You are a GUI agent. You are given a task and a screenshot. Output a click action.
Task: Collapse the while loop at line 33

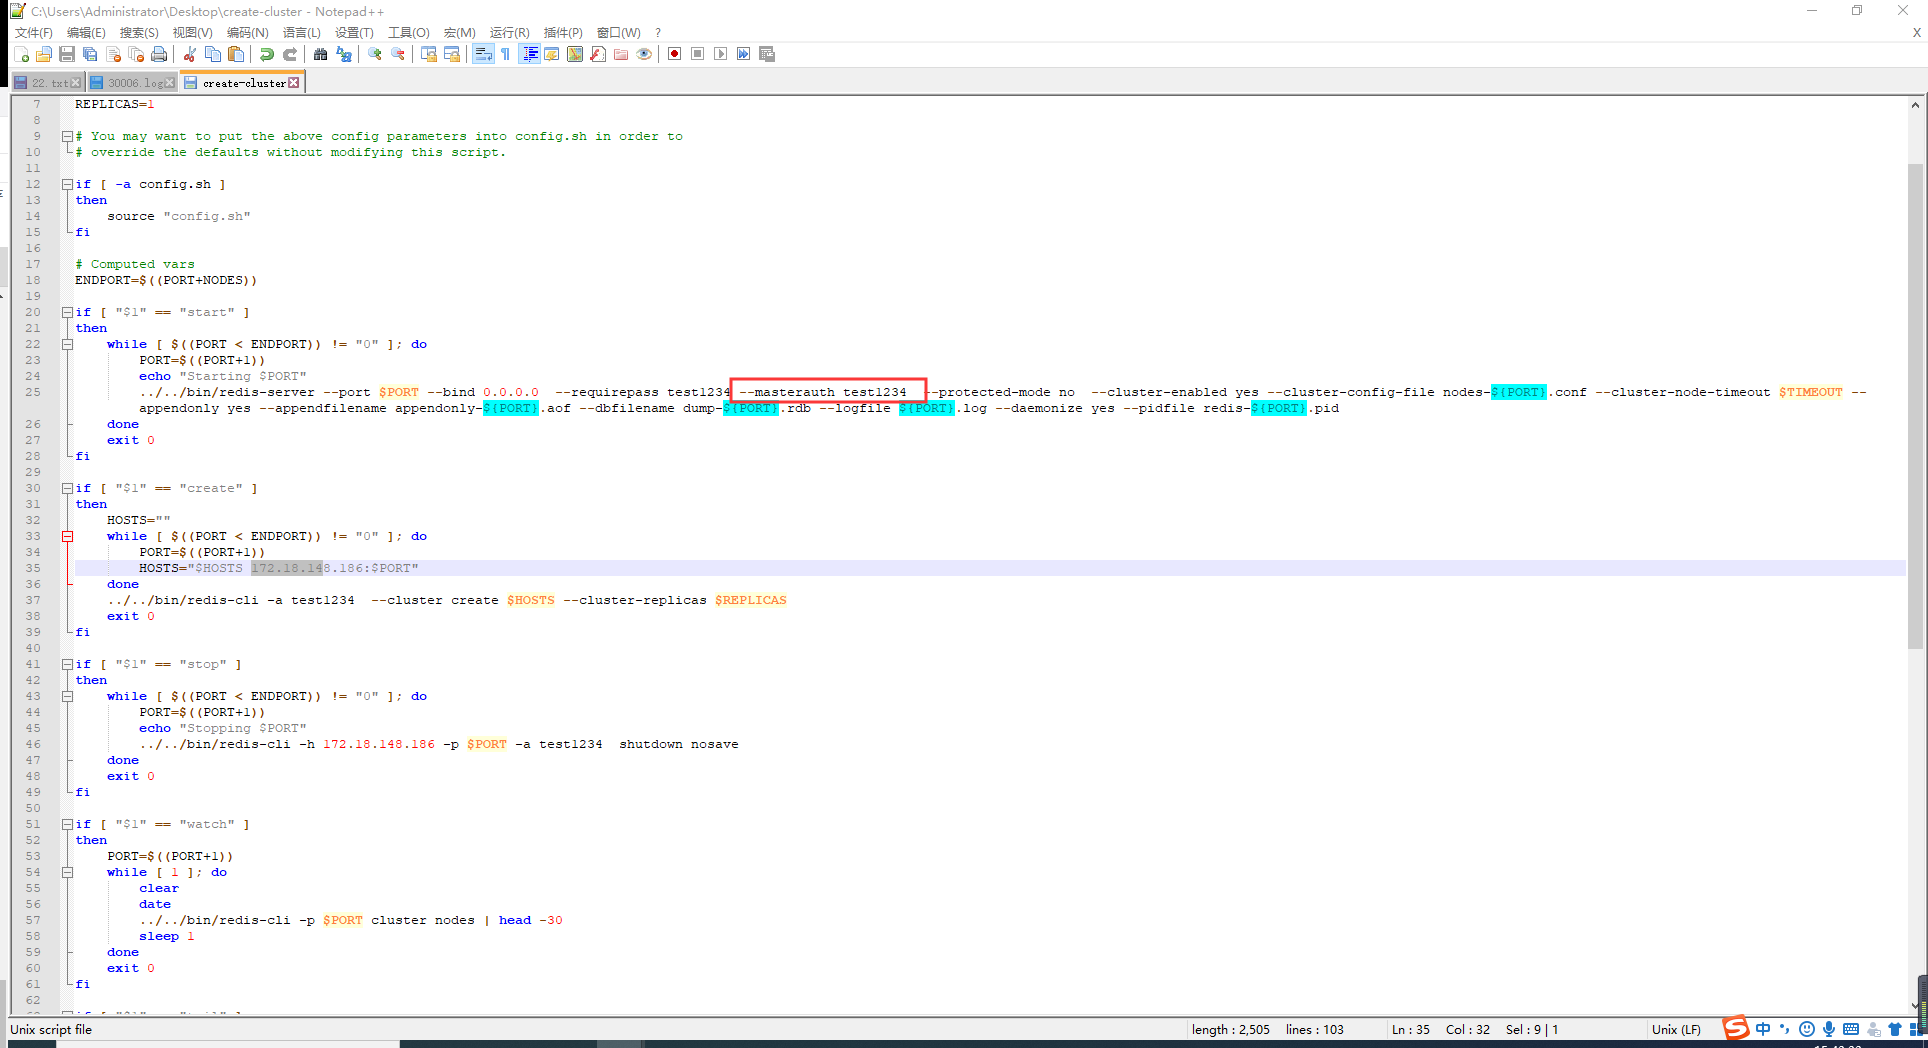67,536
